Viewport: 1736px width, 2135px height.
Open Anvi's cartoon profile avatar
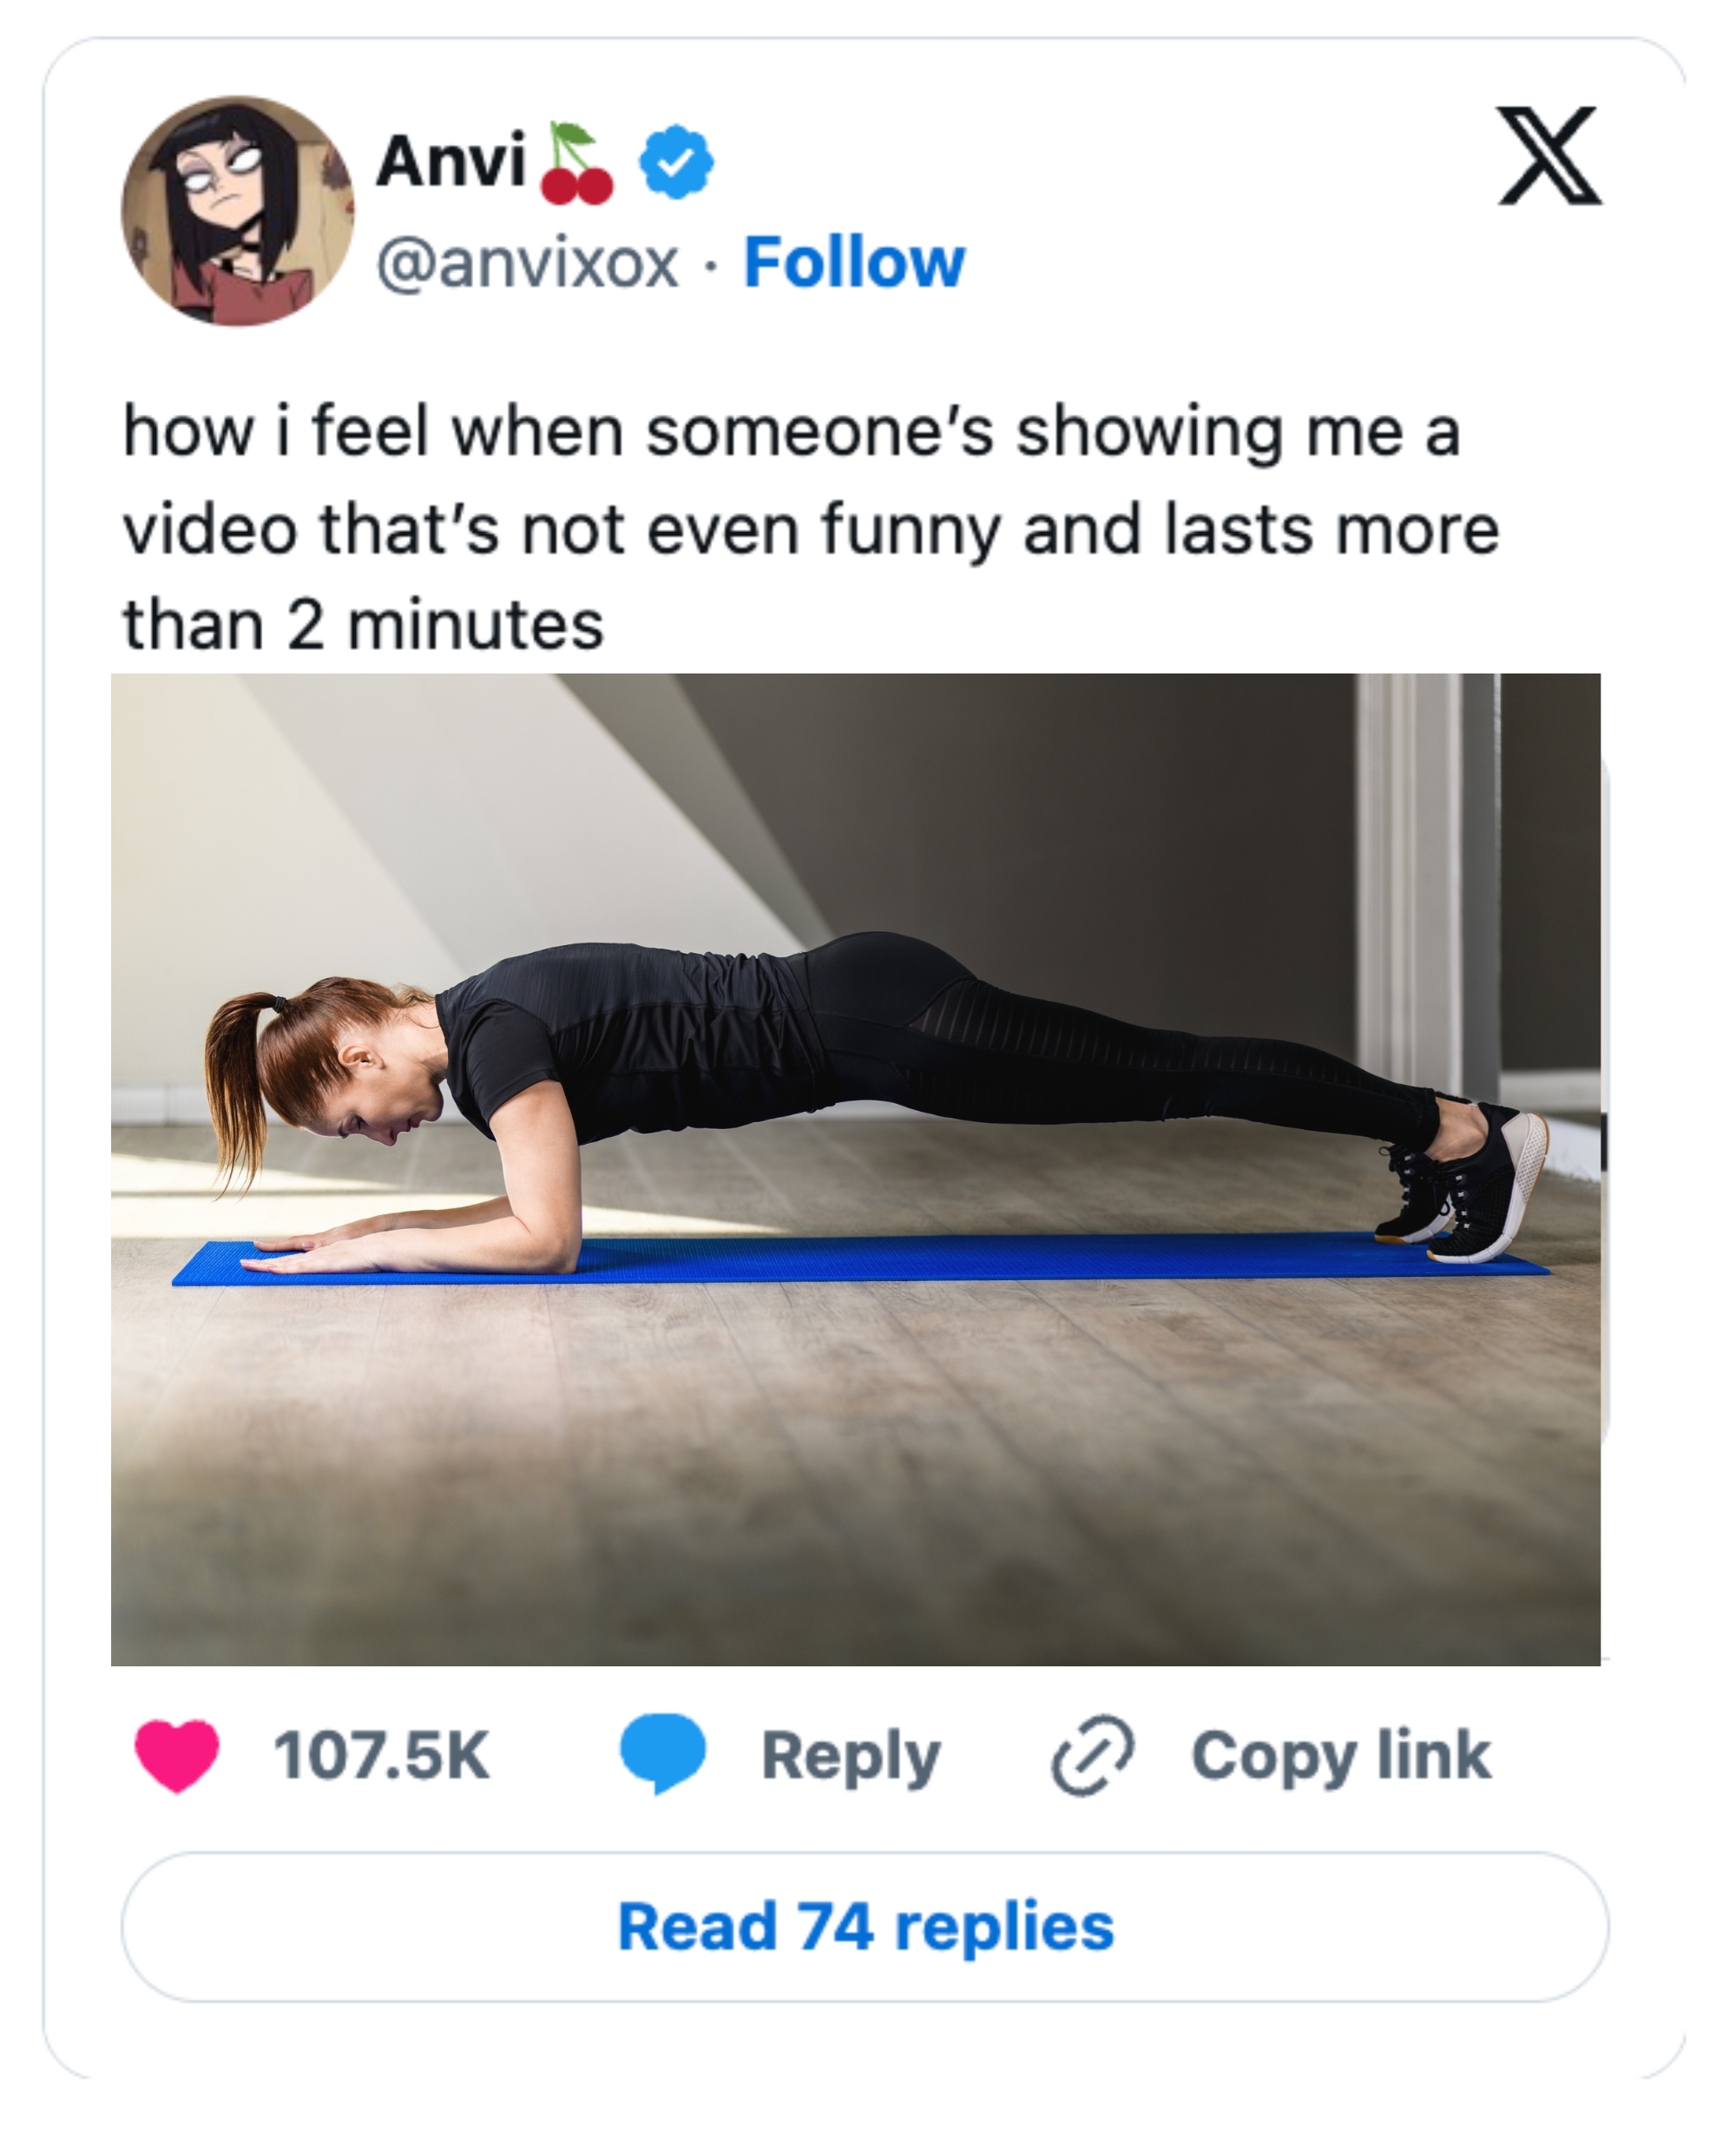click(237, 211)
